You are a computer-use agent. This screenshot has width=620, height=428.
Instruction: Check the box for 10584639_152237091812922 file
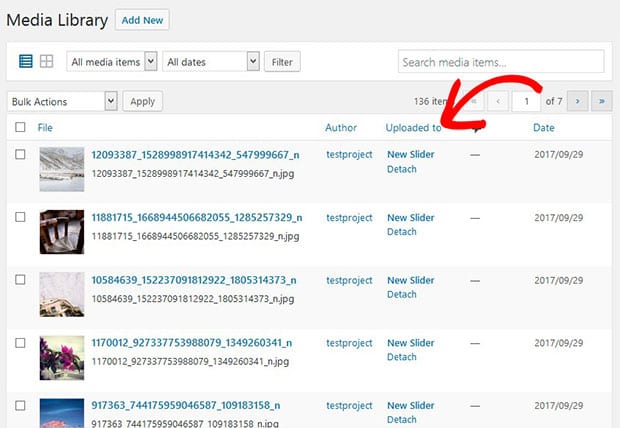tap(20, 280)
